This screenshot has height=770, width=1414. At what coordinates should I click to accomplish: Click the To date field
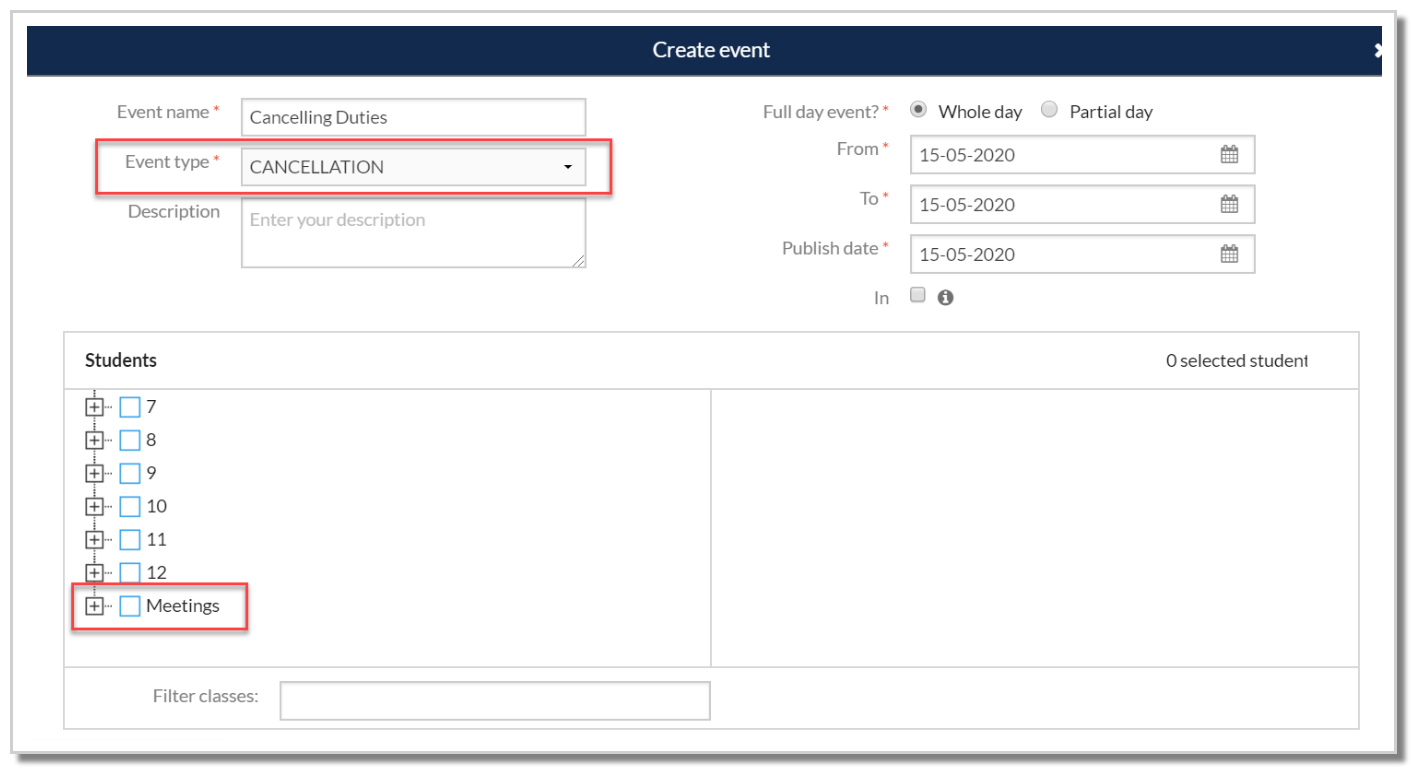click(1082, 204)
